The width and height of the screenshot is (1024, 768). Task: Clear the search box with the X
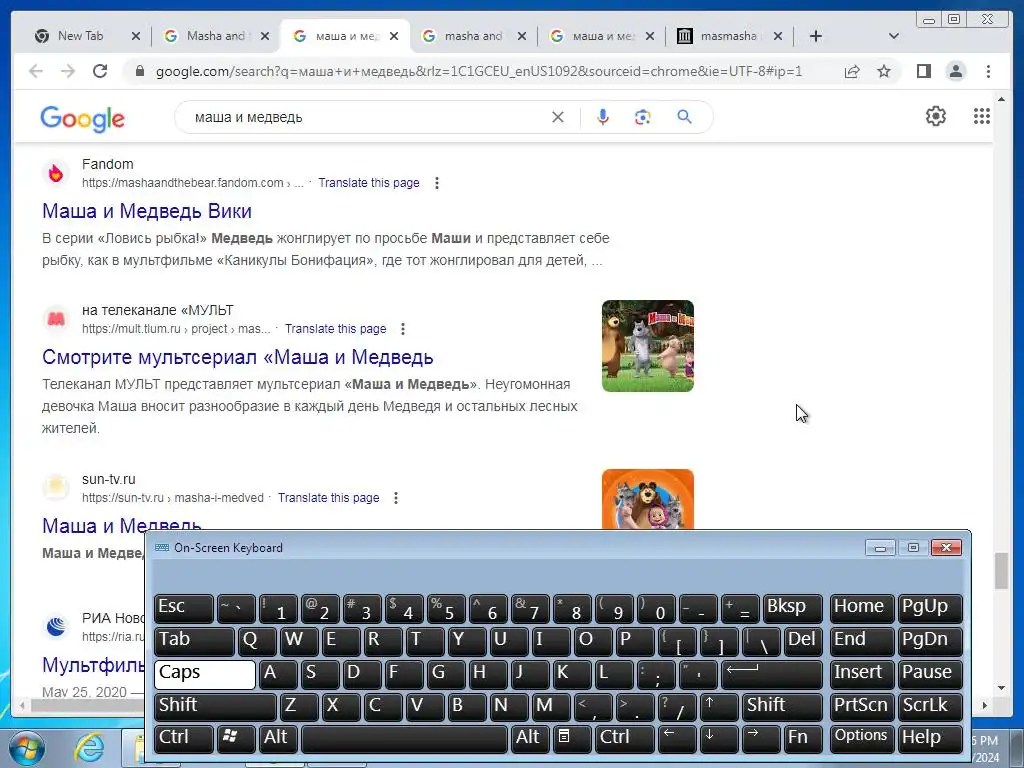coord(558,117)
